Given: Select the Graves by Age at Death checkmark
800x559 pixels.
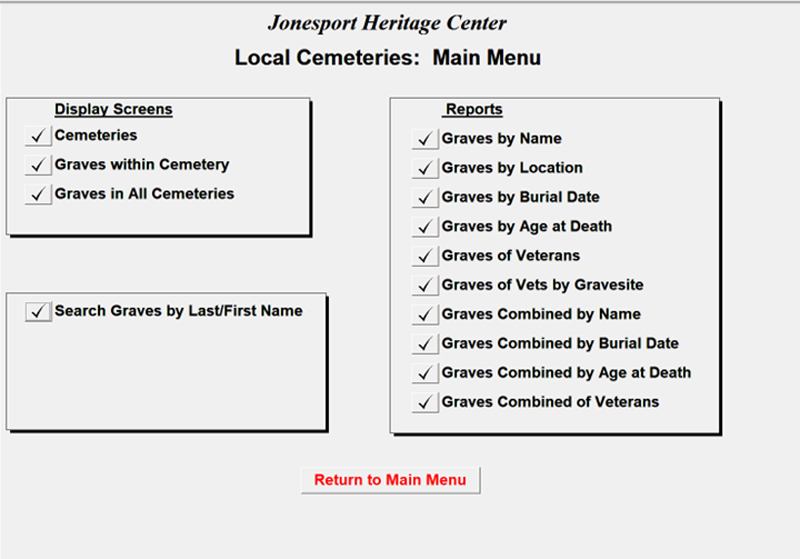Looking at the screenshot, I should (425, 227).
